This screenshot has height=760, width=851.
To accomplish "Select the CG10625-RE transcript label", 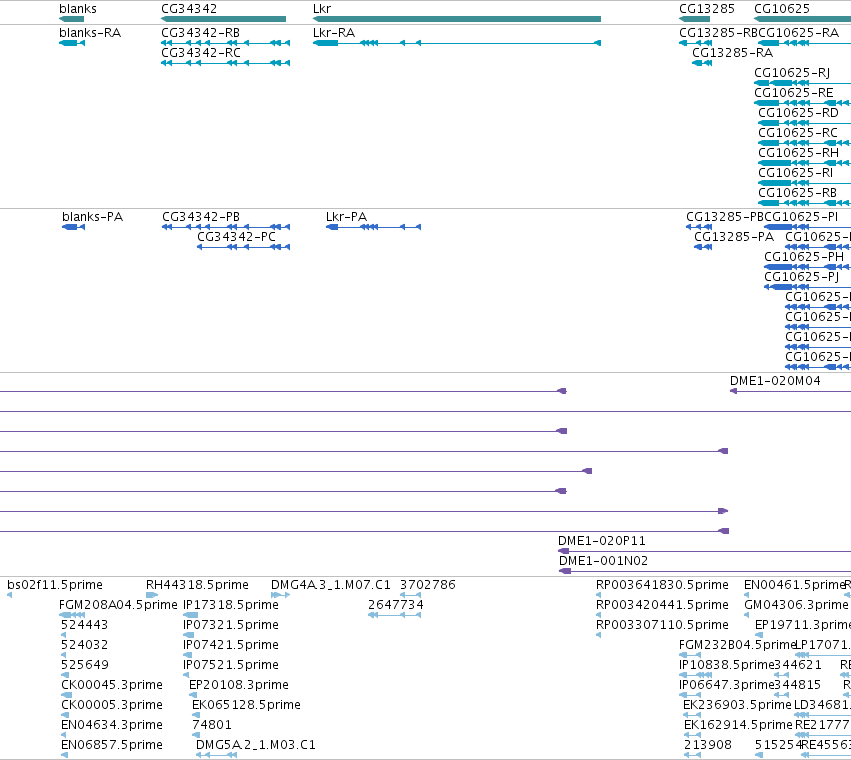I will click(x=793, y=93).
